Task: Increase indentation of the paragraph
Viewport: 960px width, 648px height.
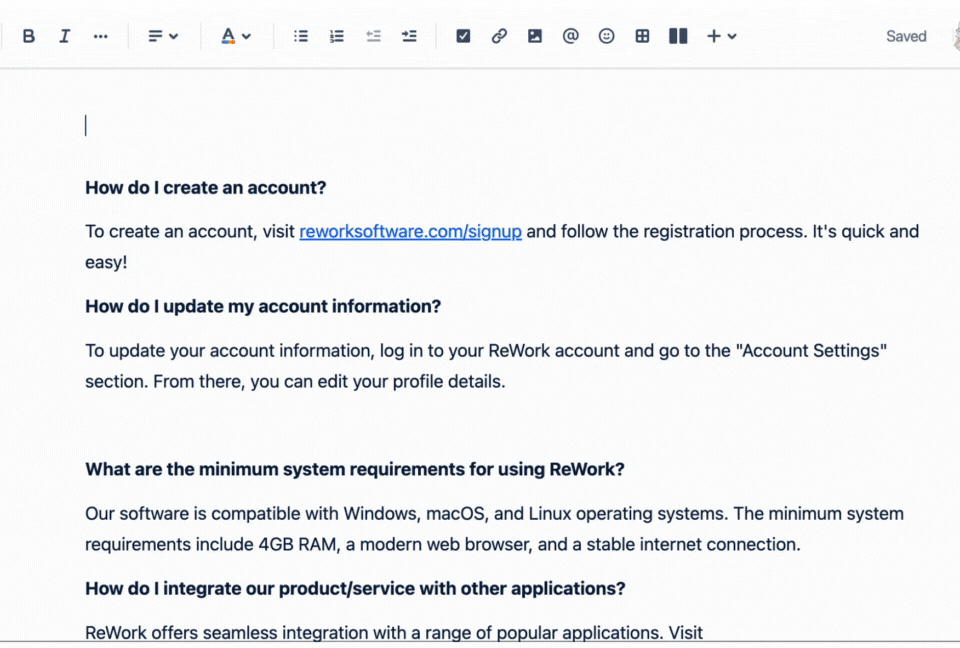Action: pyautogui.click(x=409, y=35)
